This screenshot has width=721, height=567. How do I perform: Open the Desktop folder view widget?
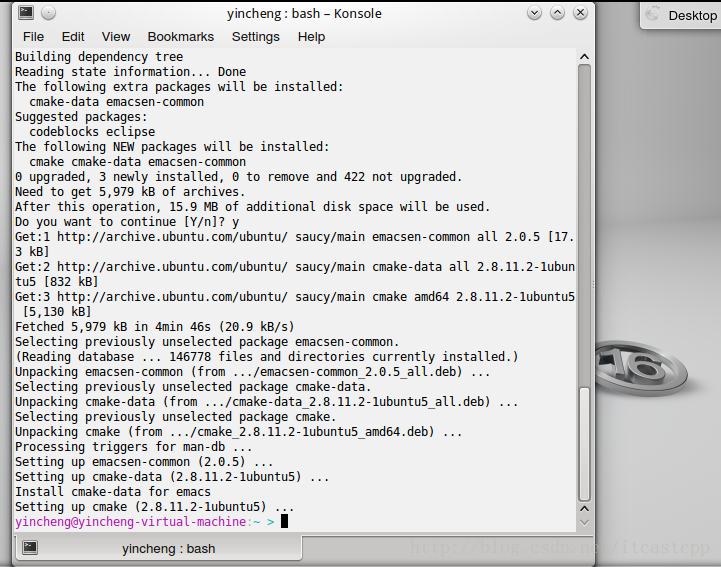681,15
